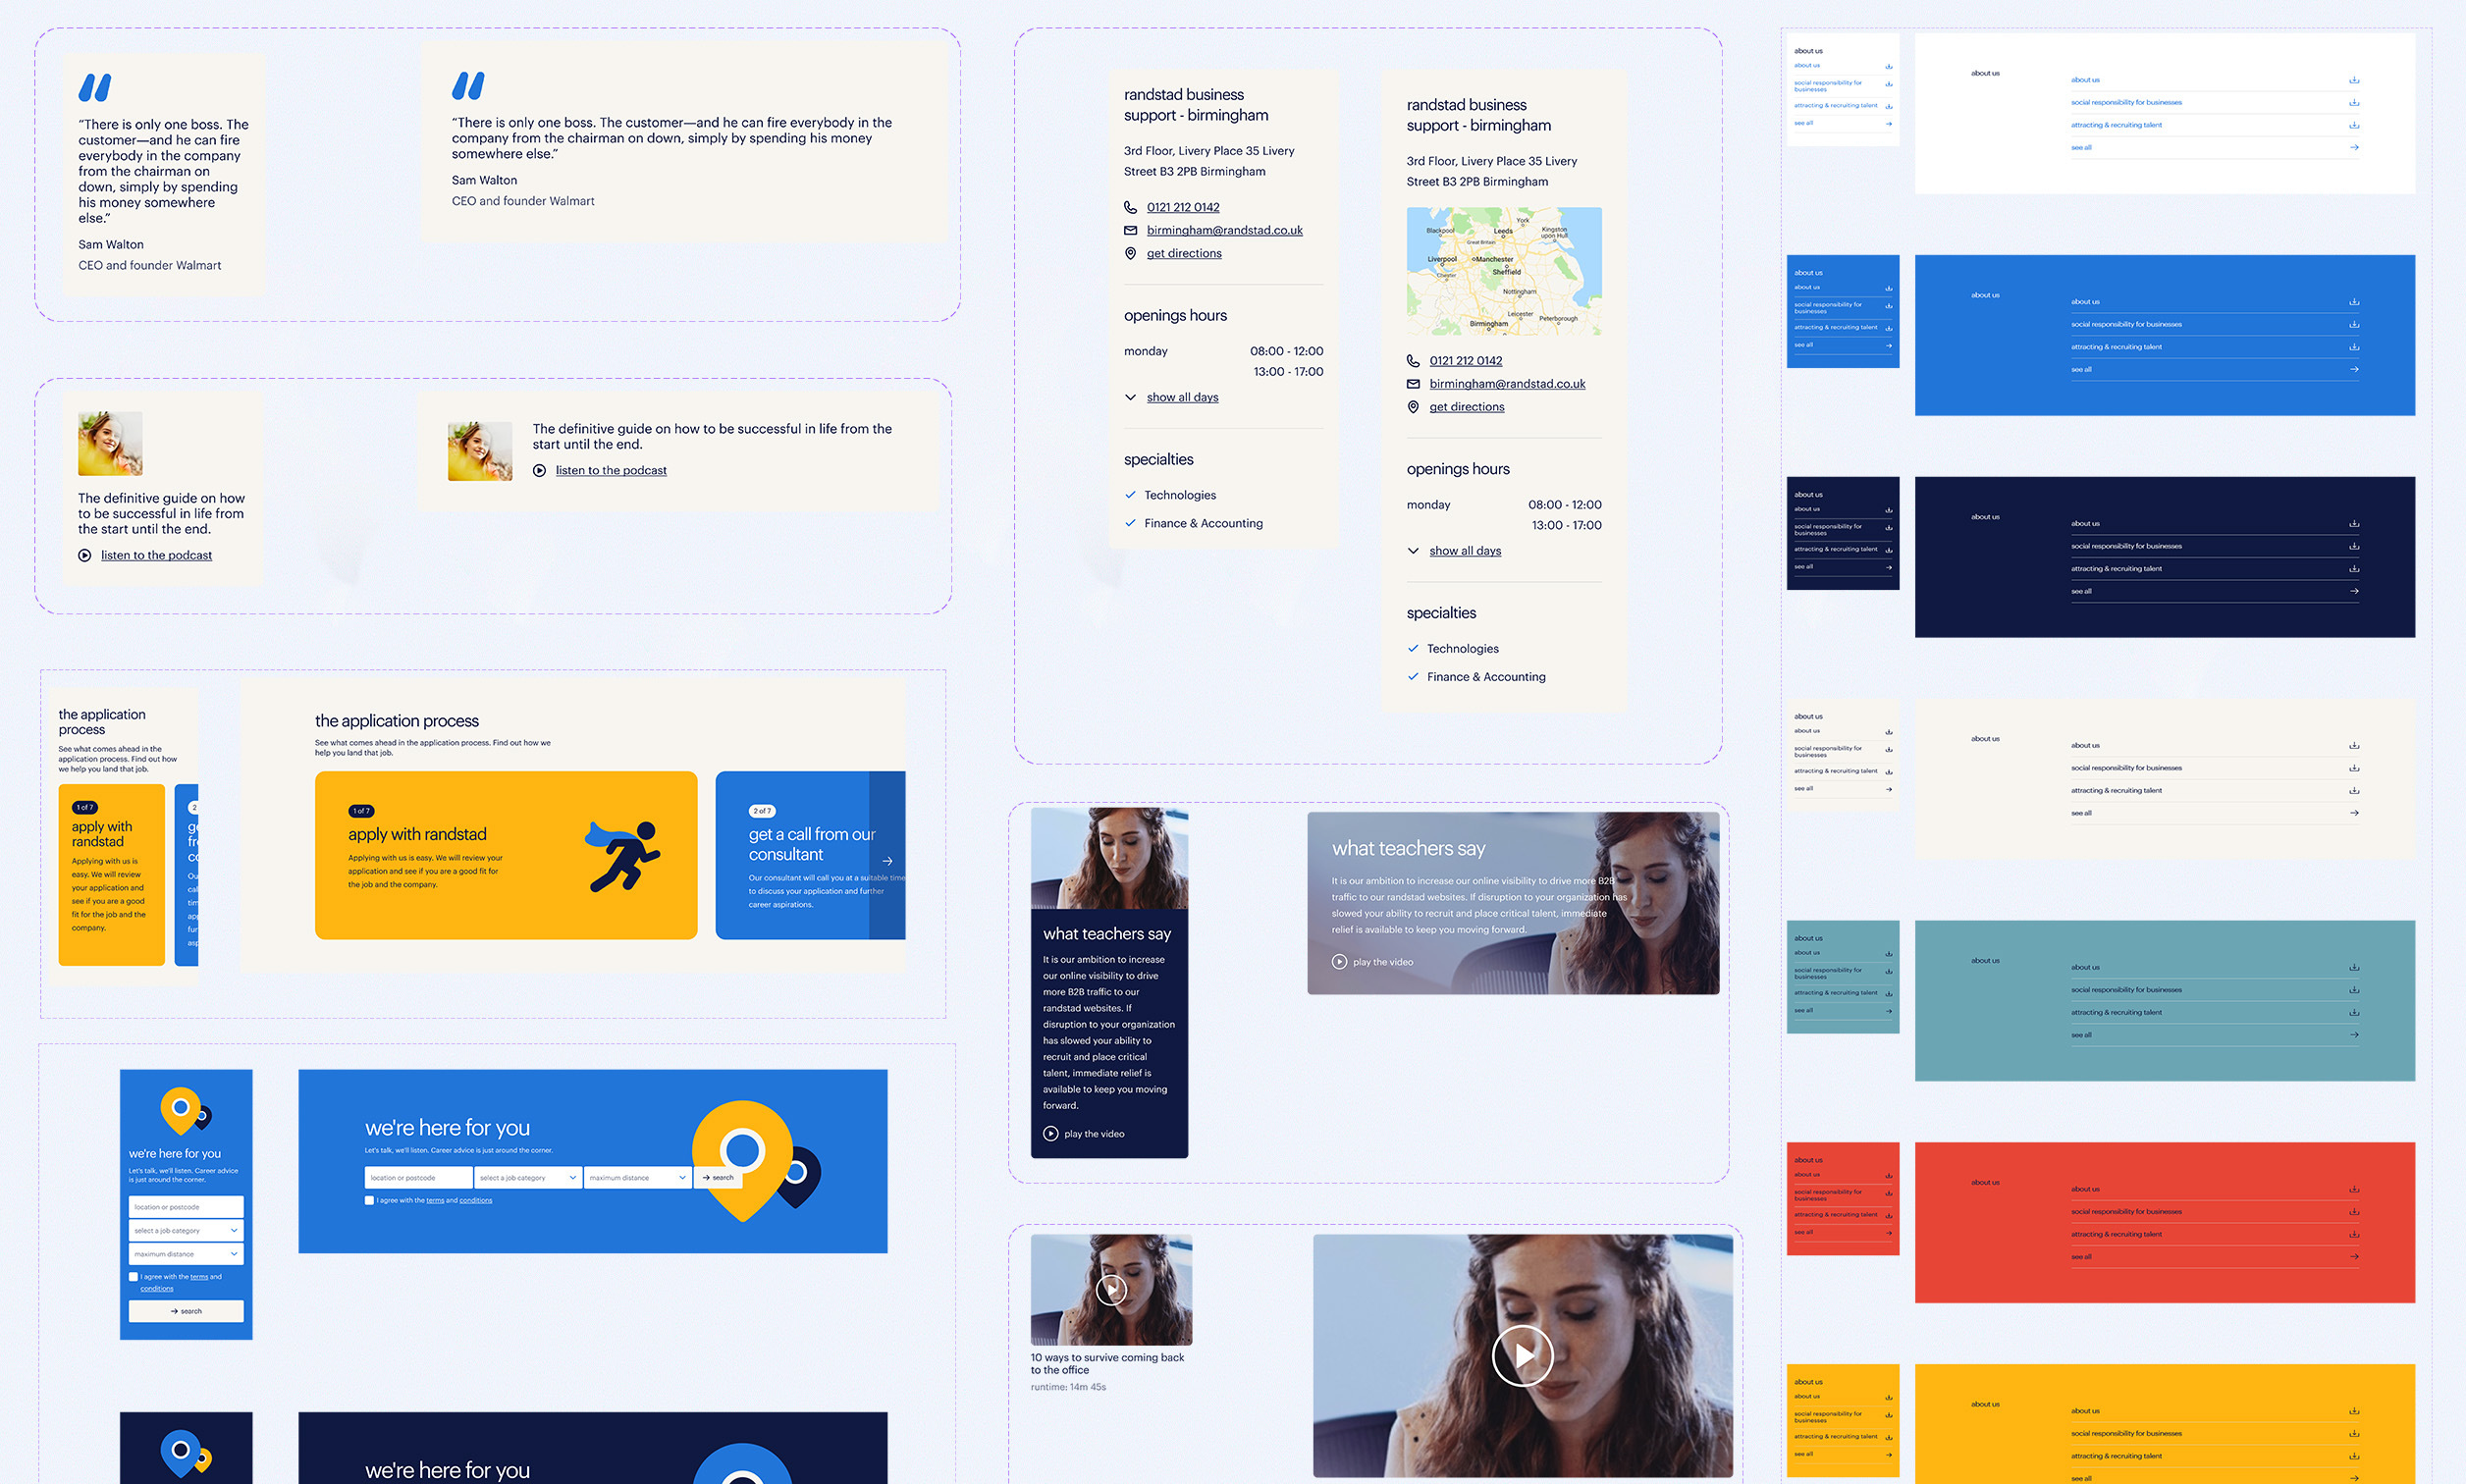
Task: Click the play button on the office video
Action: pyautogui.click(x=1522, y=1356)
